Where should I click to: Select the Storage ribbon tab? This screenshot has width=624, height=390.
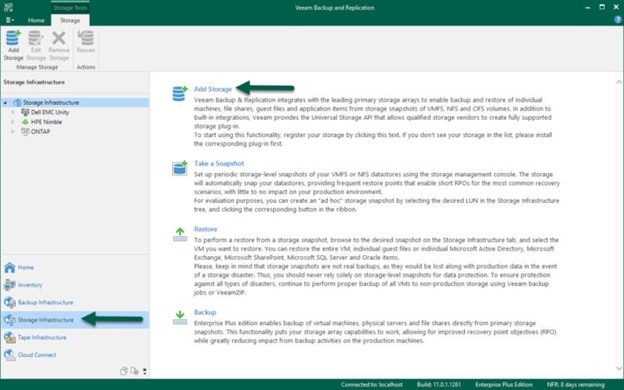[70, 20]
